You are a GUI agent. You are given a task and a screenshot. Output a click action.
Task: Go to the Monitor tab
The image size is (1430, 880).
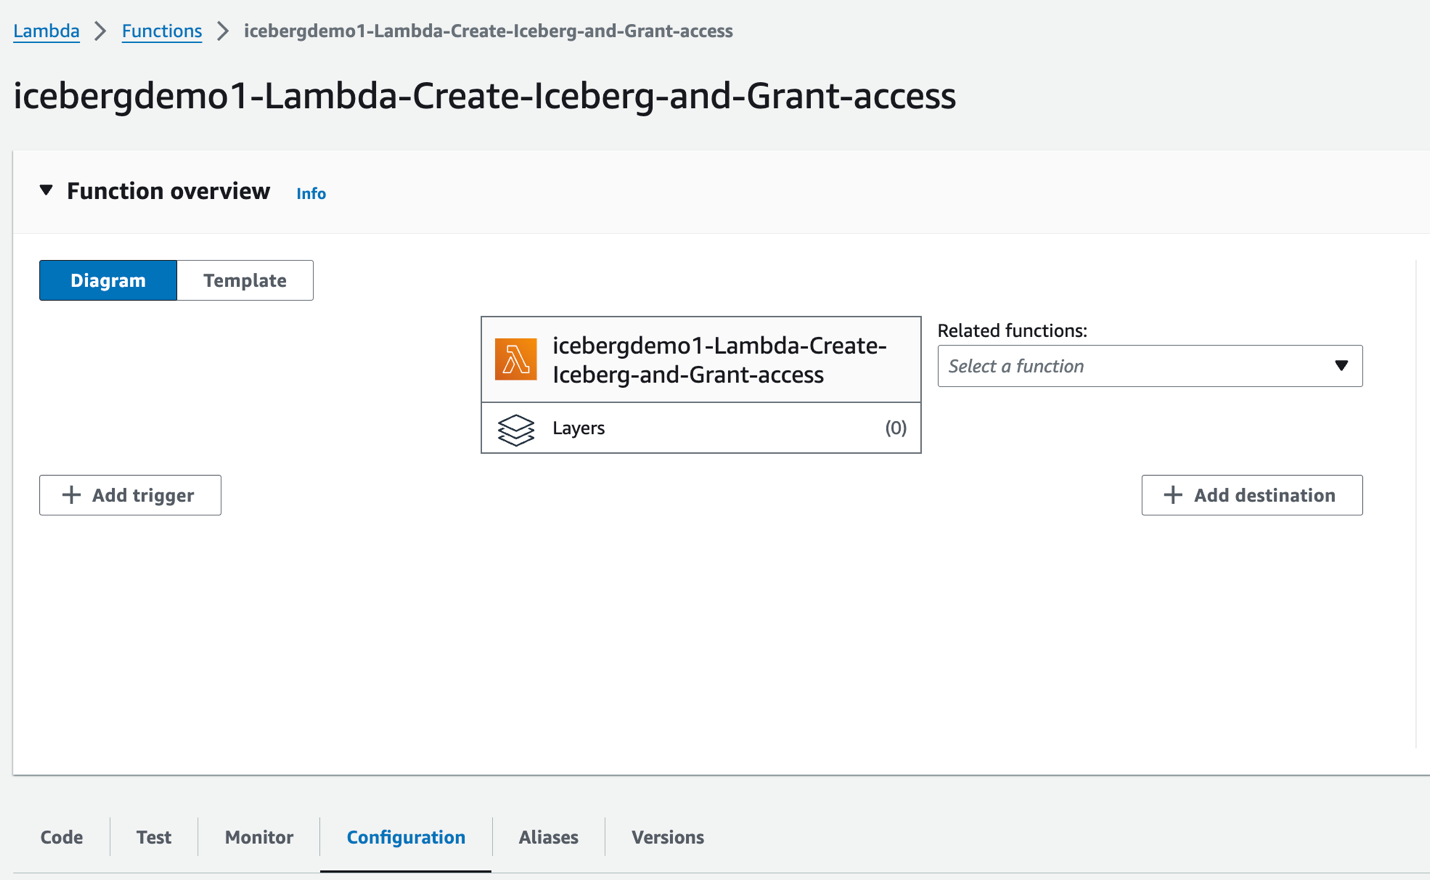point(259,837)
